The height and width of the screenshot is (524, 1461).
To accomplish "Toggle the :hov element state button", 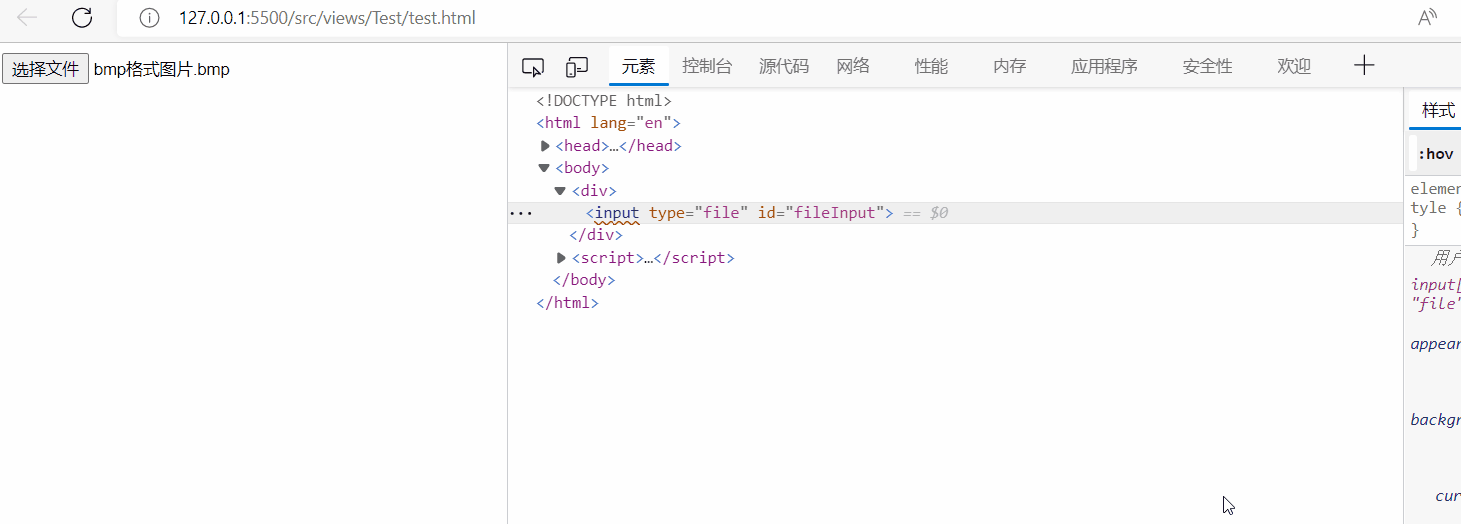I will (x=1436, y=154).
